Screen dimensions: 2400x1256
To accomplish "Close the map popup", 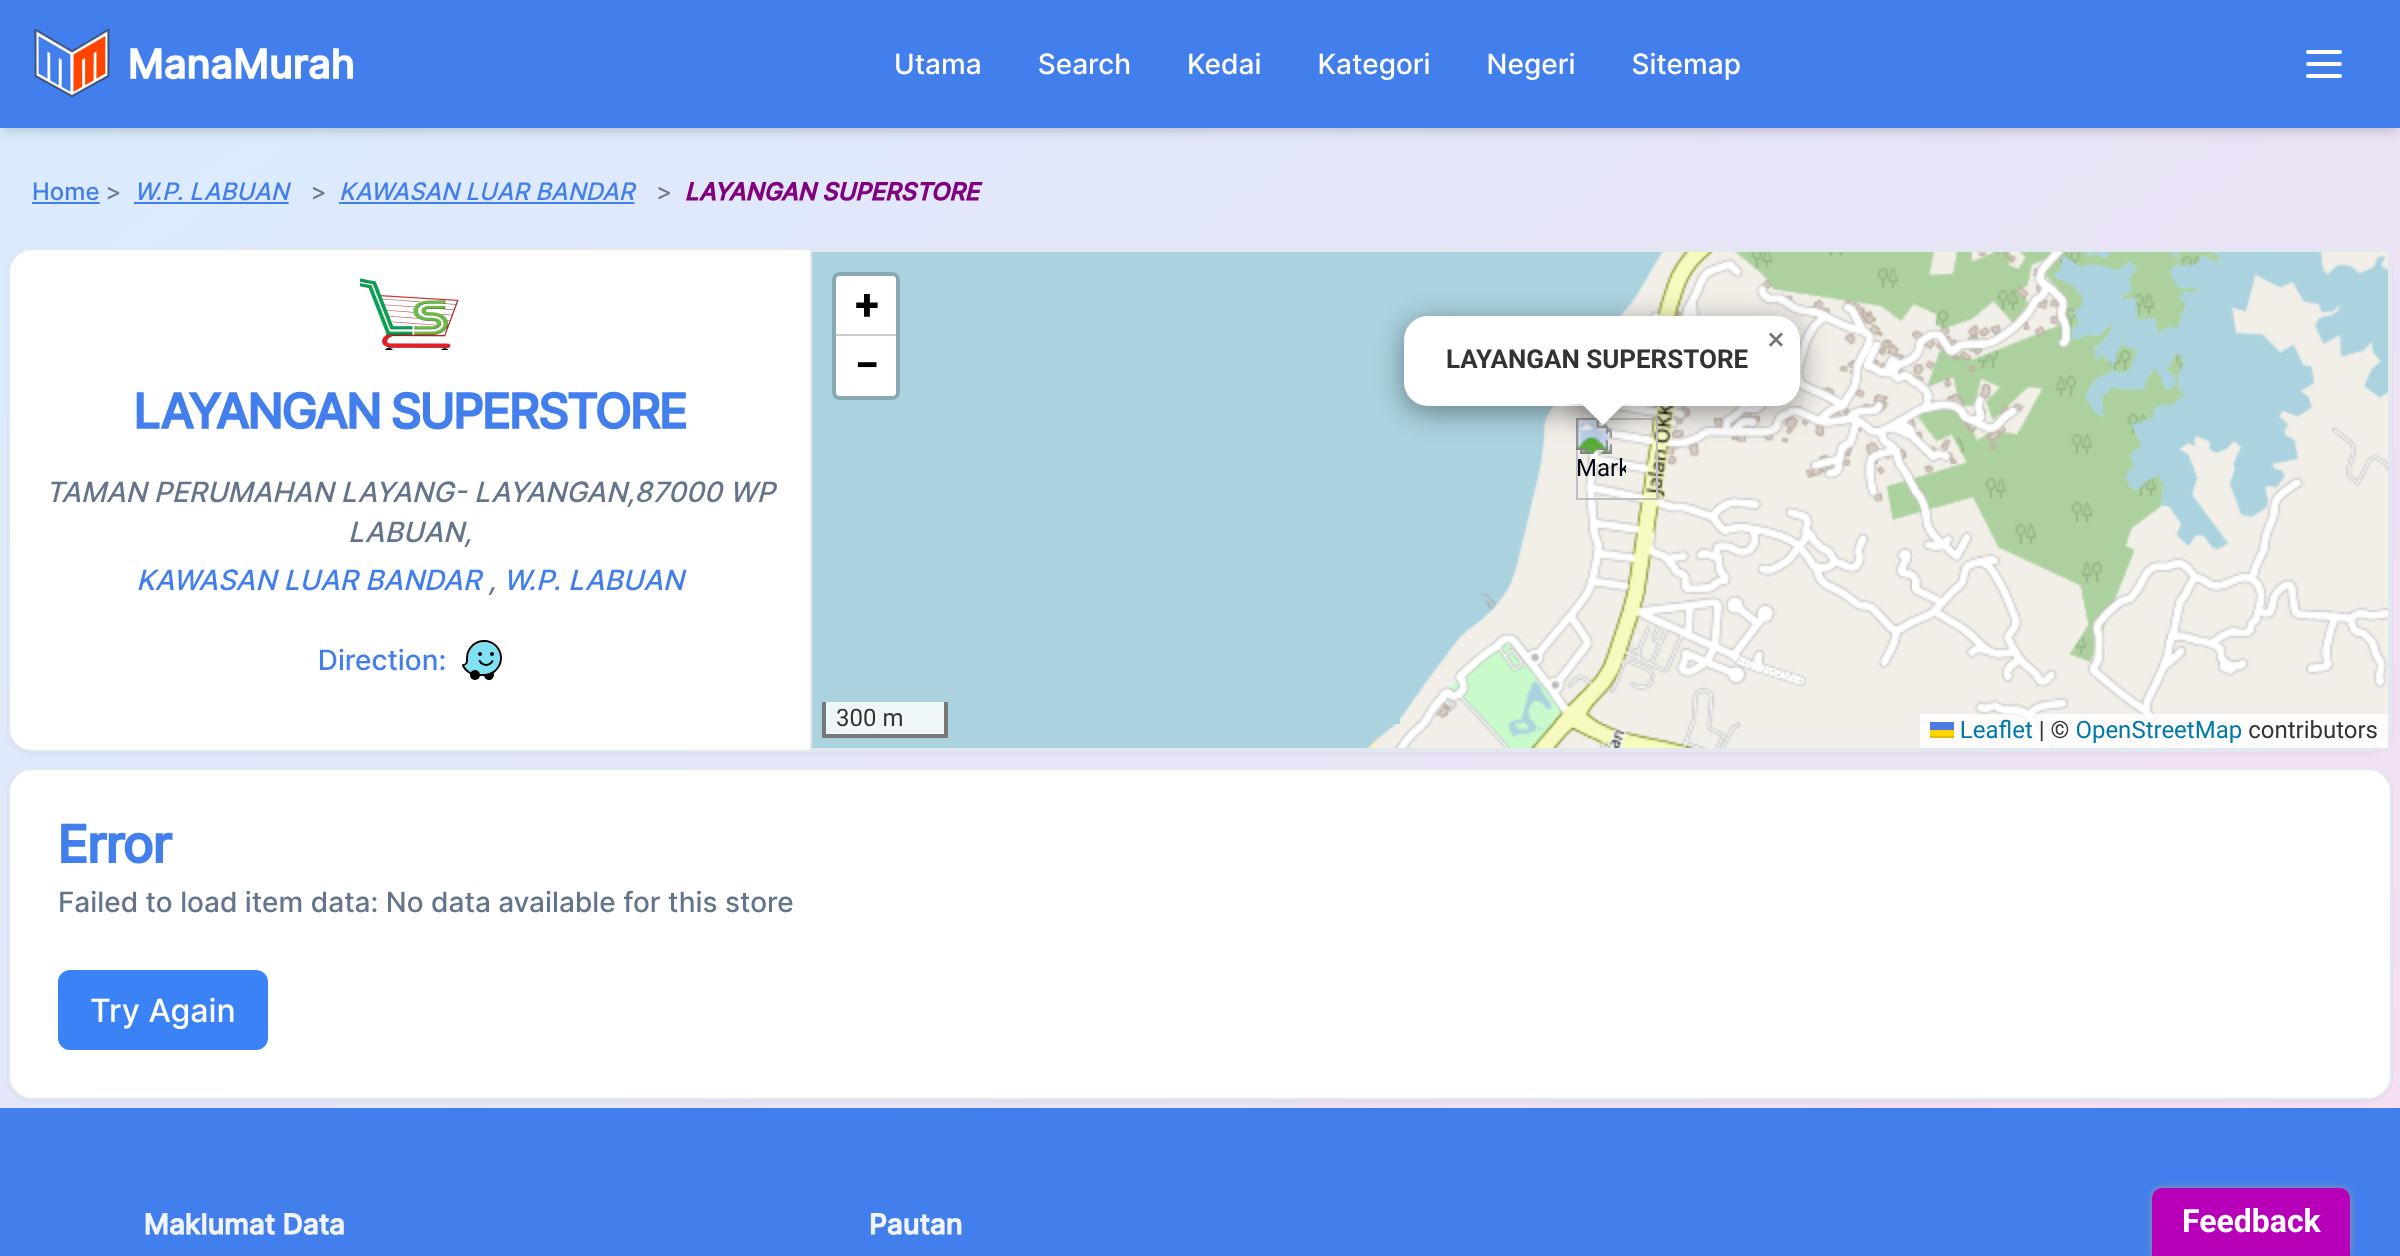I will point(1775,340).
